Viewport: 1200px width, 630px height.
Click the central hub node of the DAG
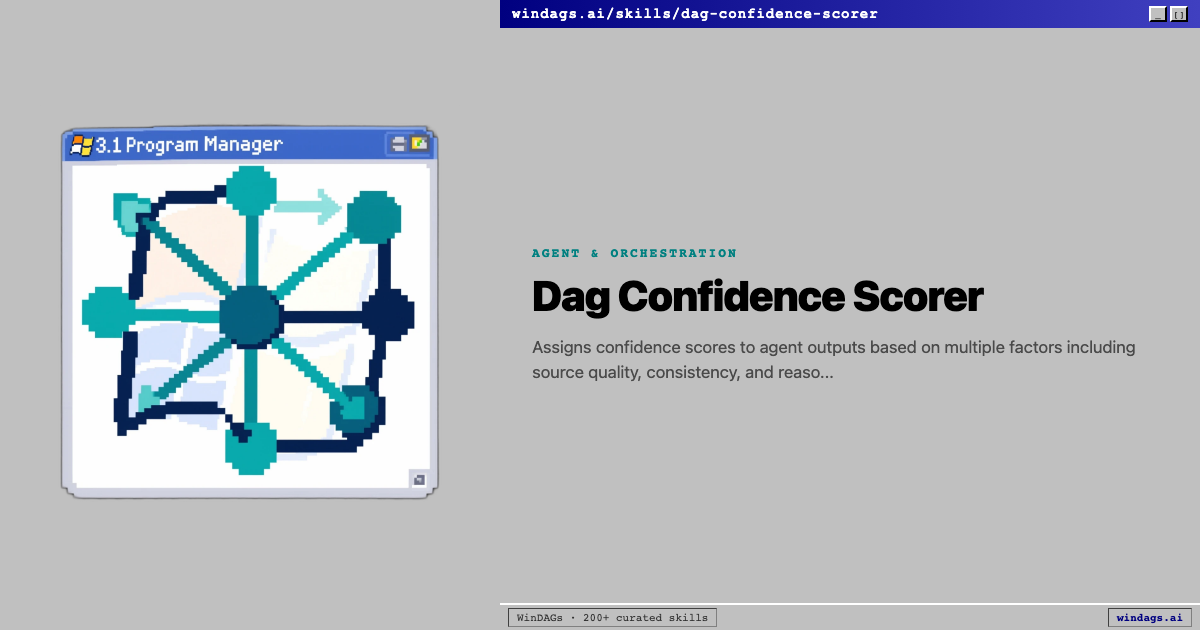249,315
